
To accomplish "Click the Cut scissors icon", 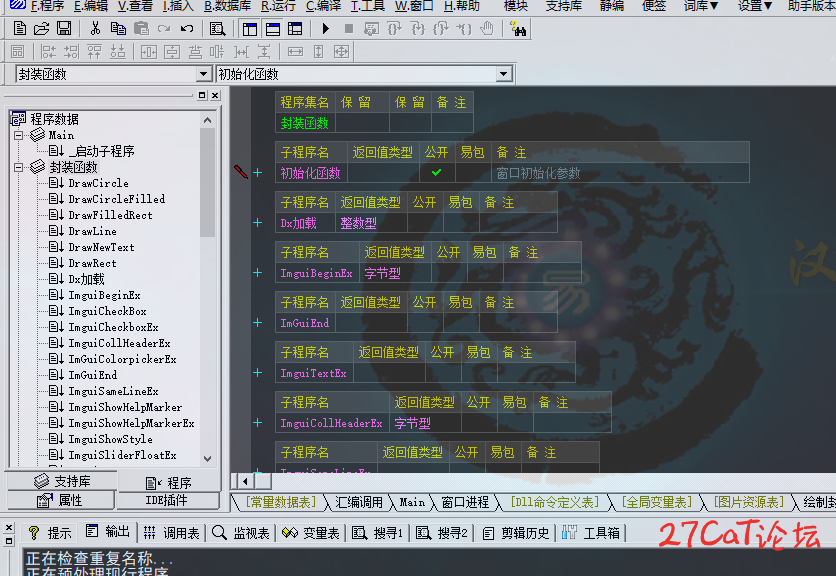I will pyautogui.click(x=95, y=28).
